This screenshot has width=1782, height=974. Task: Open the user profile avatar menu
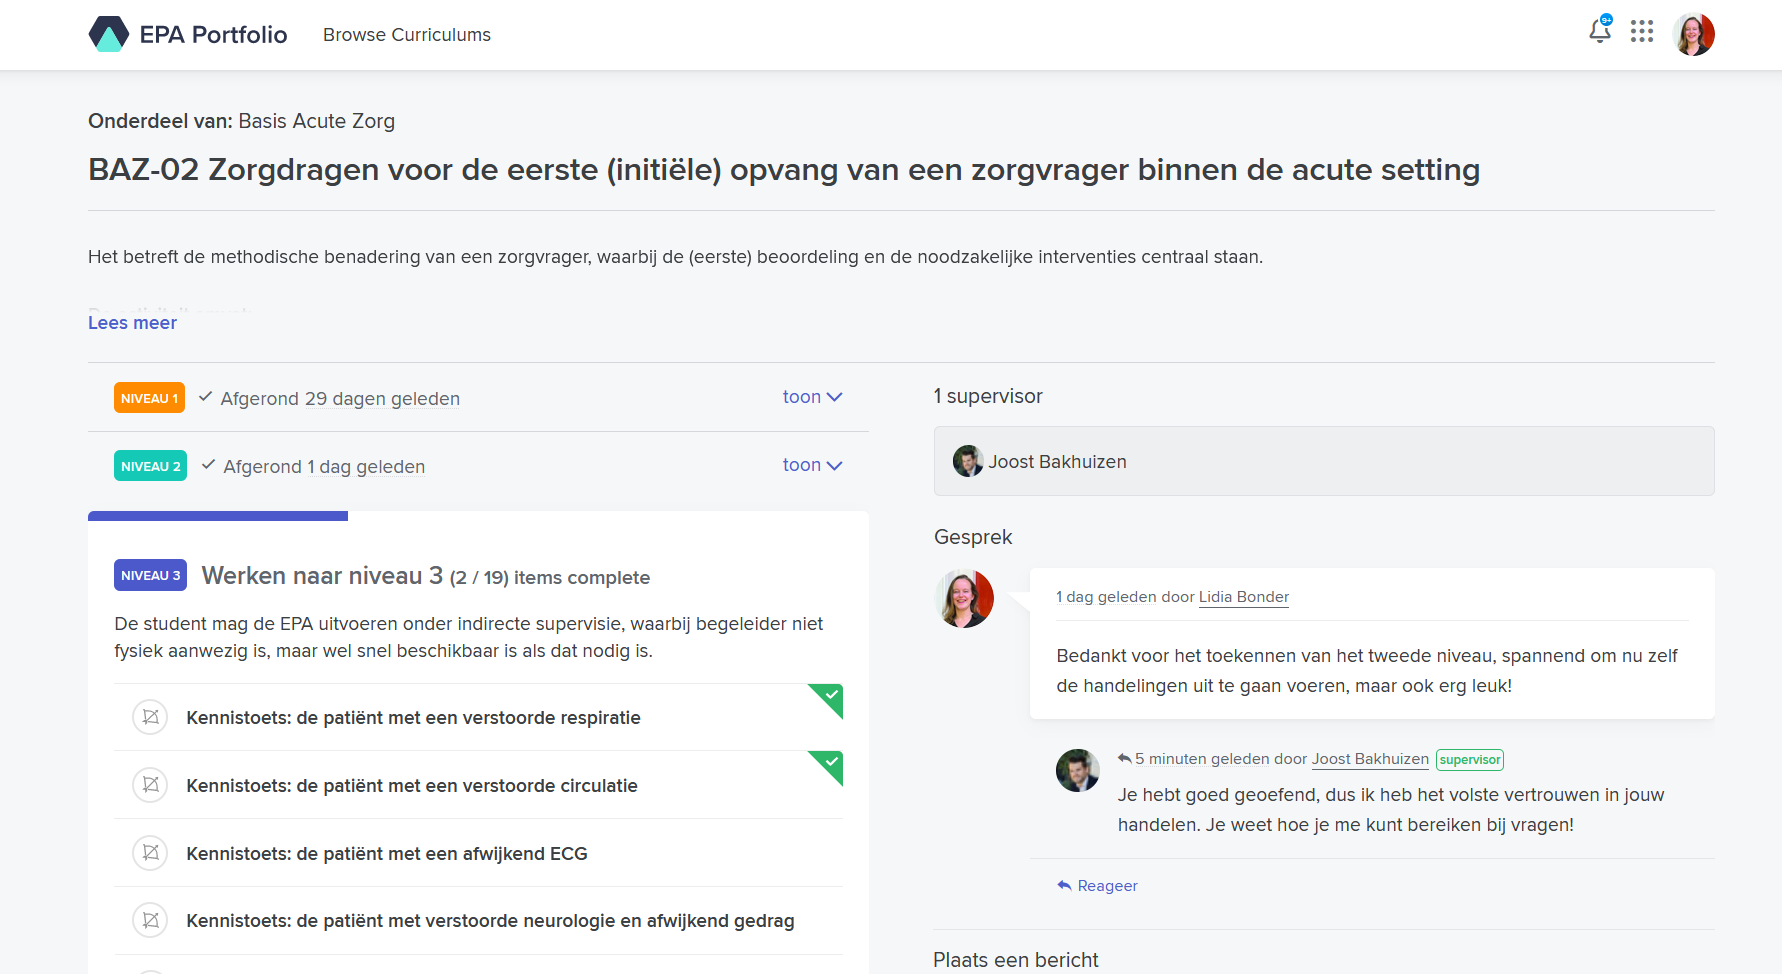1694,34
